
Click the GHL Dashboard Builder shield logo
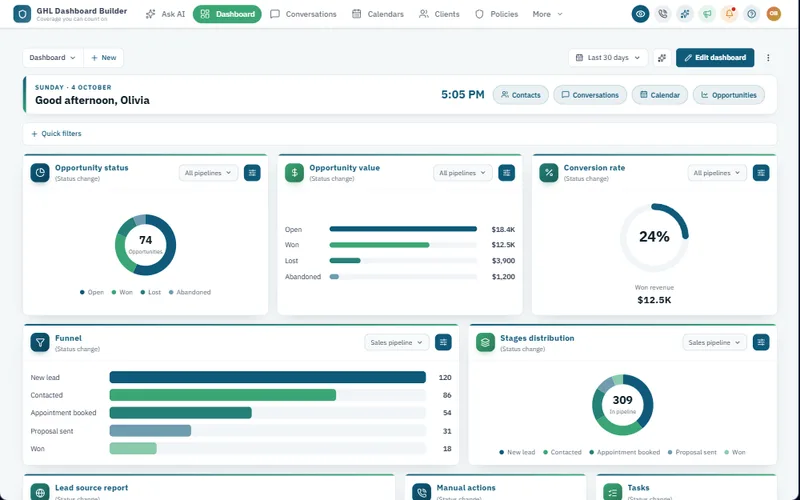pyautogui.click(x=22, y=14)
